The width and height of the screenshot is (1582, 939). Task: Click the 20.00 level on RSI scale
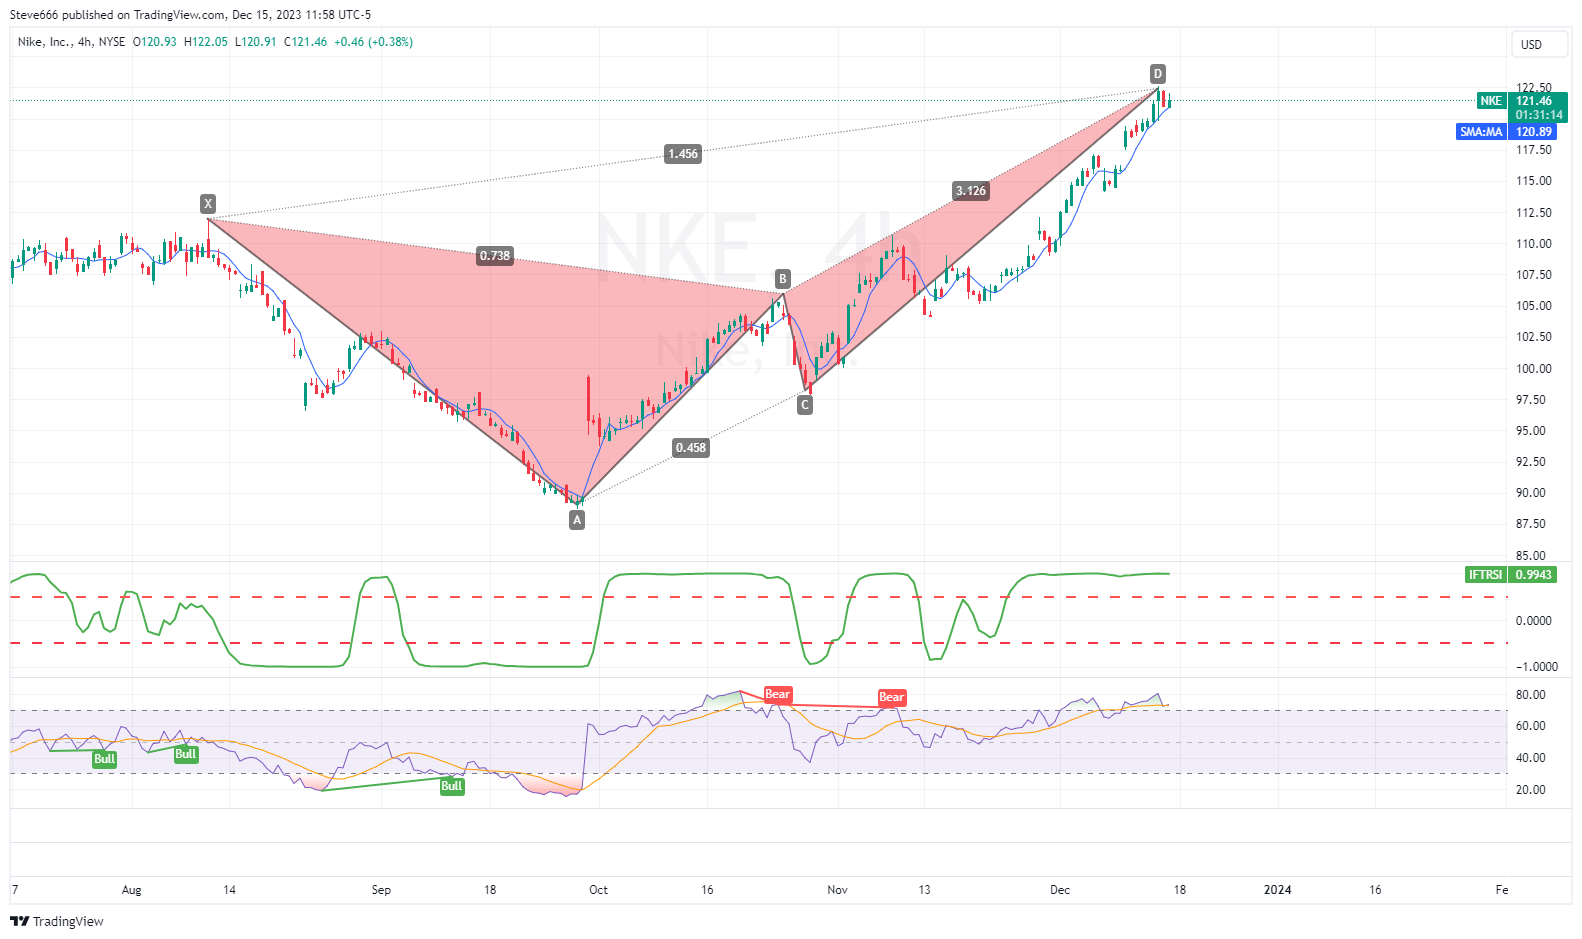[1531, 790]
